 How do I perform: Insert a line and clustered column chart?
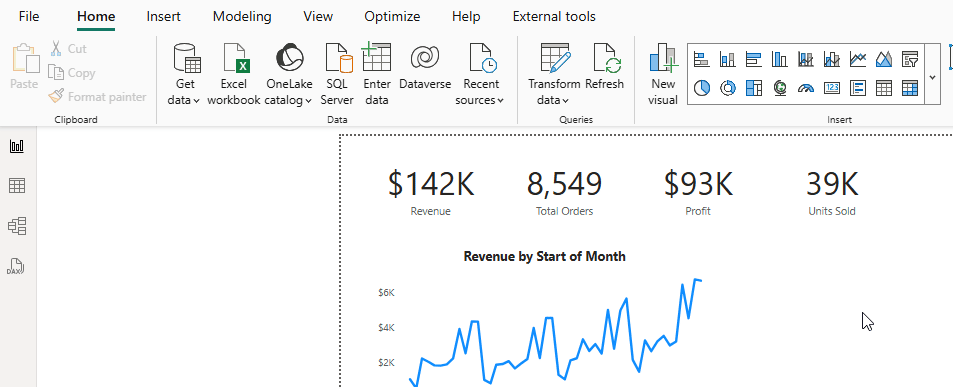pos(832,59)
